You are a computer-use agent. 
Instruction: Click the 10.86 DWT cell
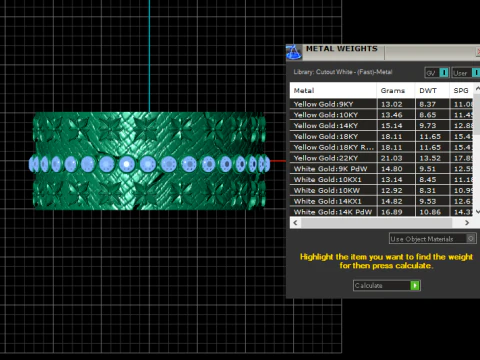(x=432, y=212)
